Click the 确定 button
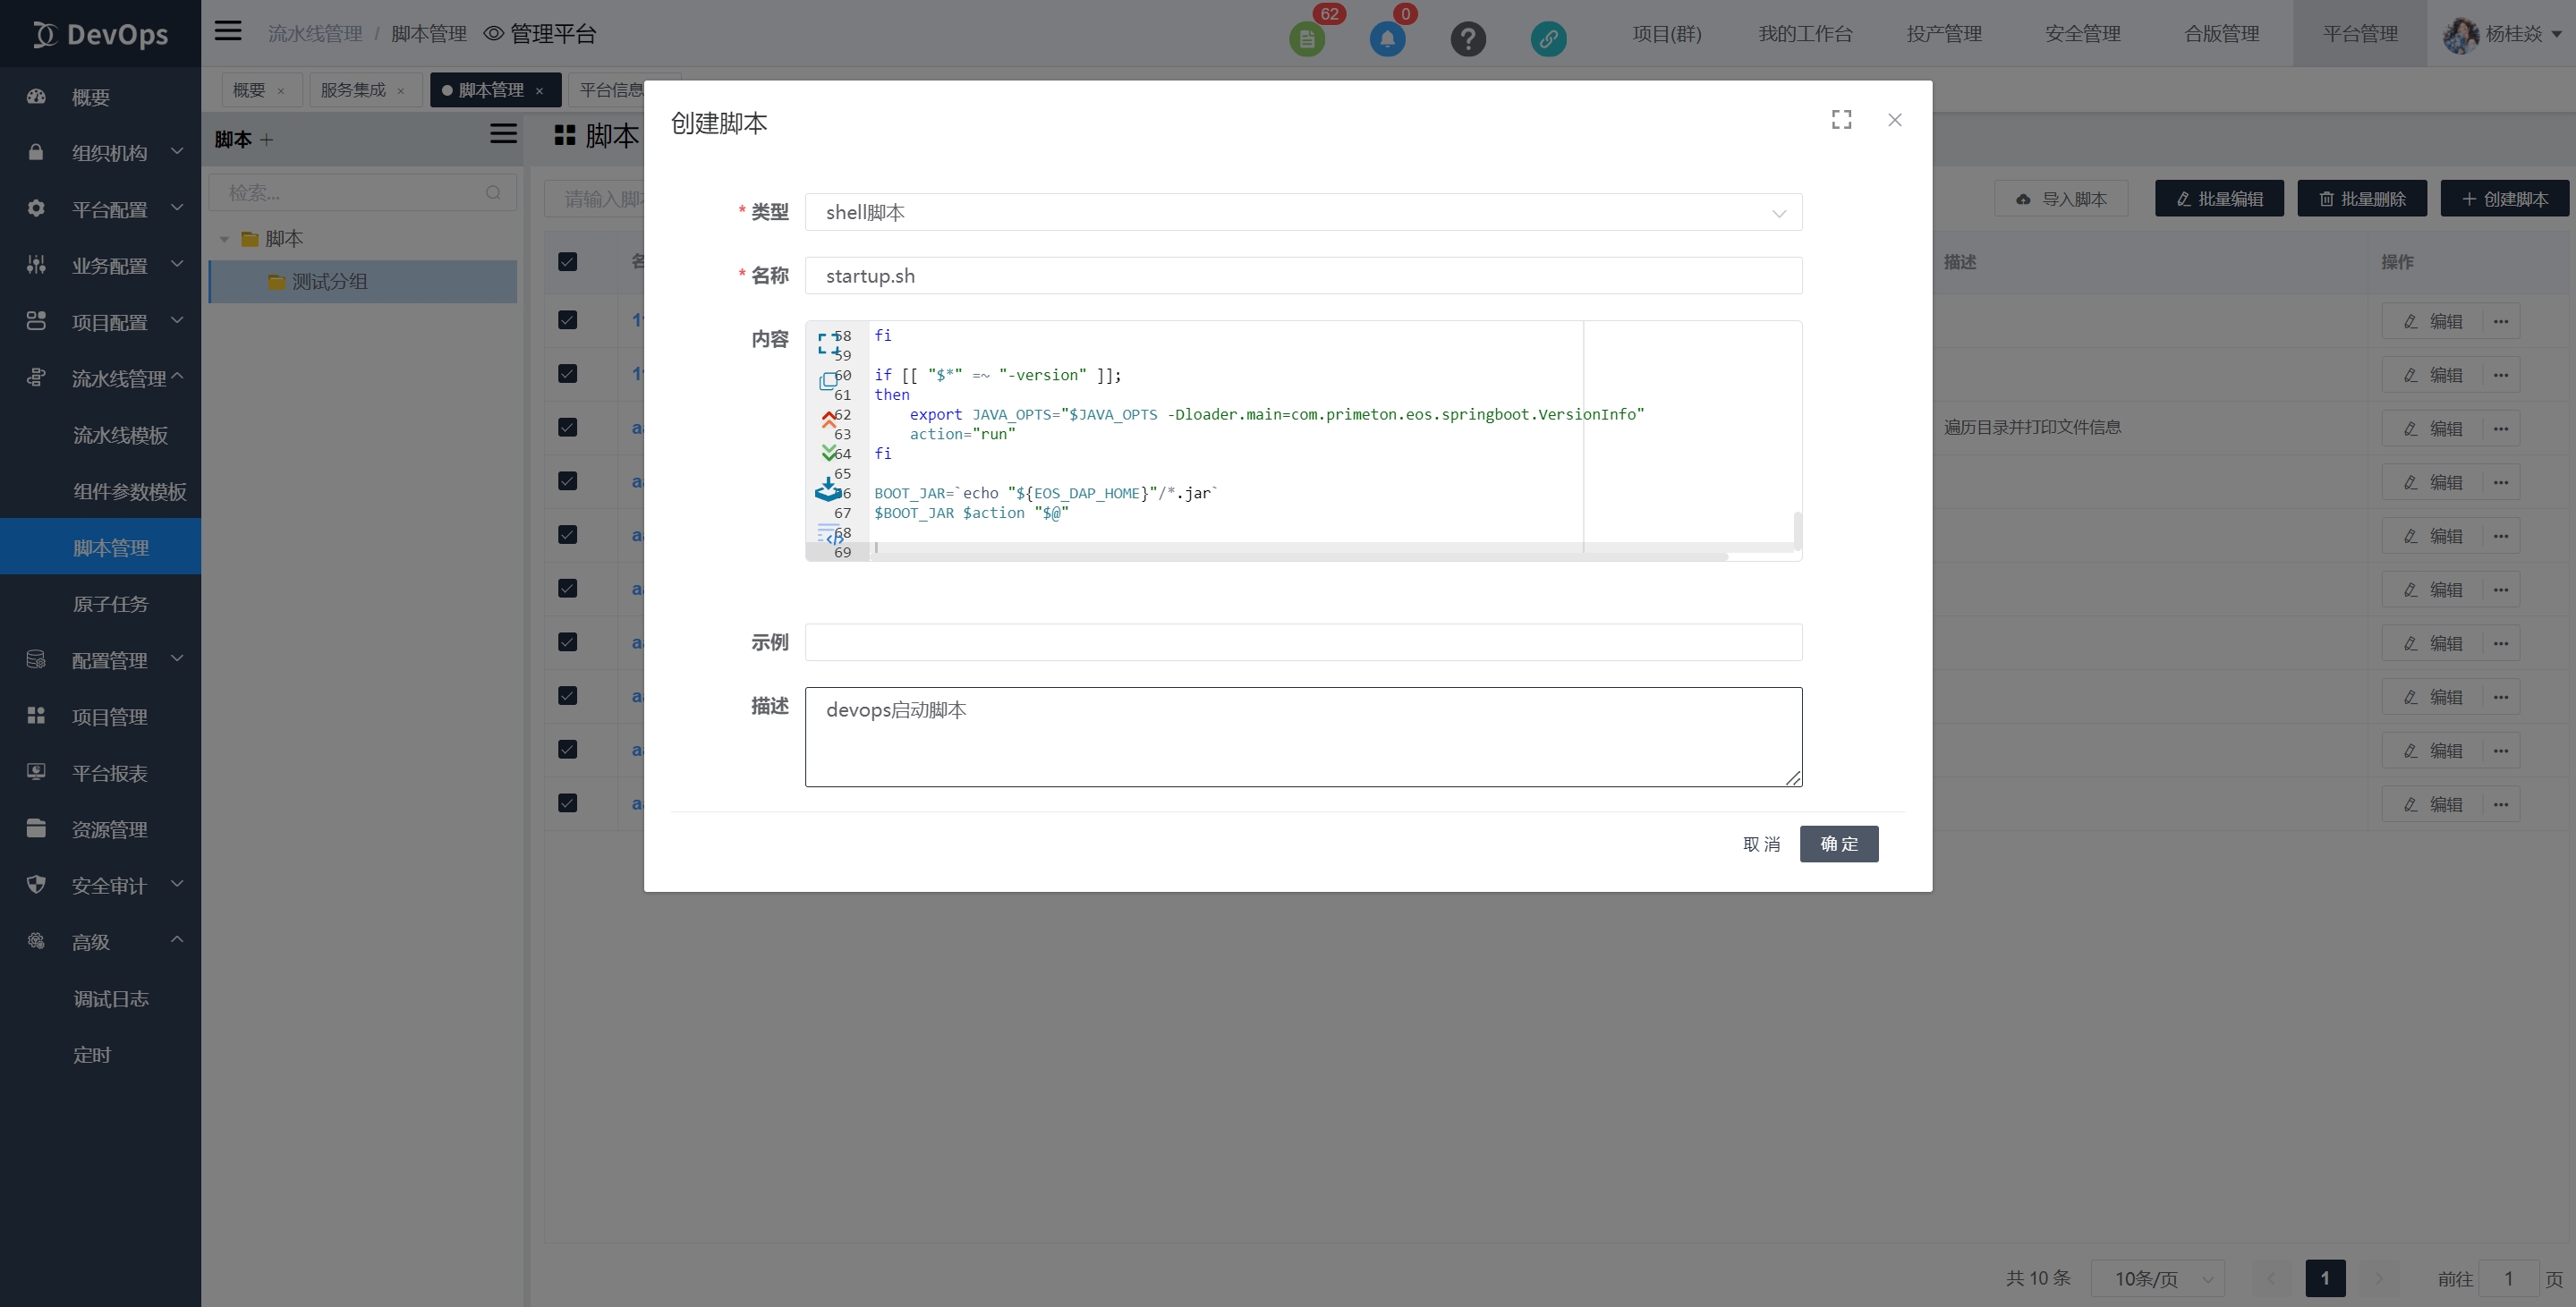 point(1838,844)
